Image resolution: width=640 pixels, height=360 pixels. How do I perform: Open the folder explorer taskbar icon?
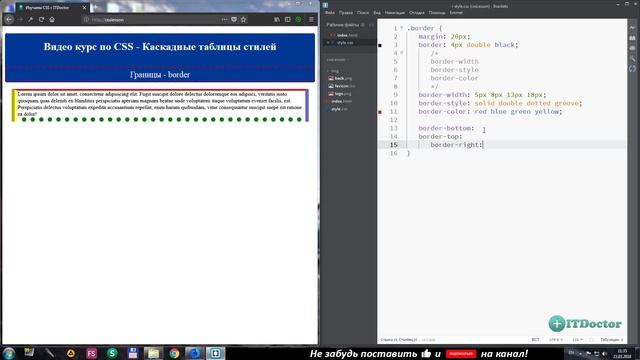point(153,353)
